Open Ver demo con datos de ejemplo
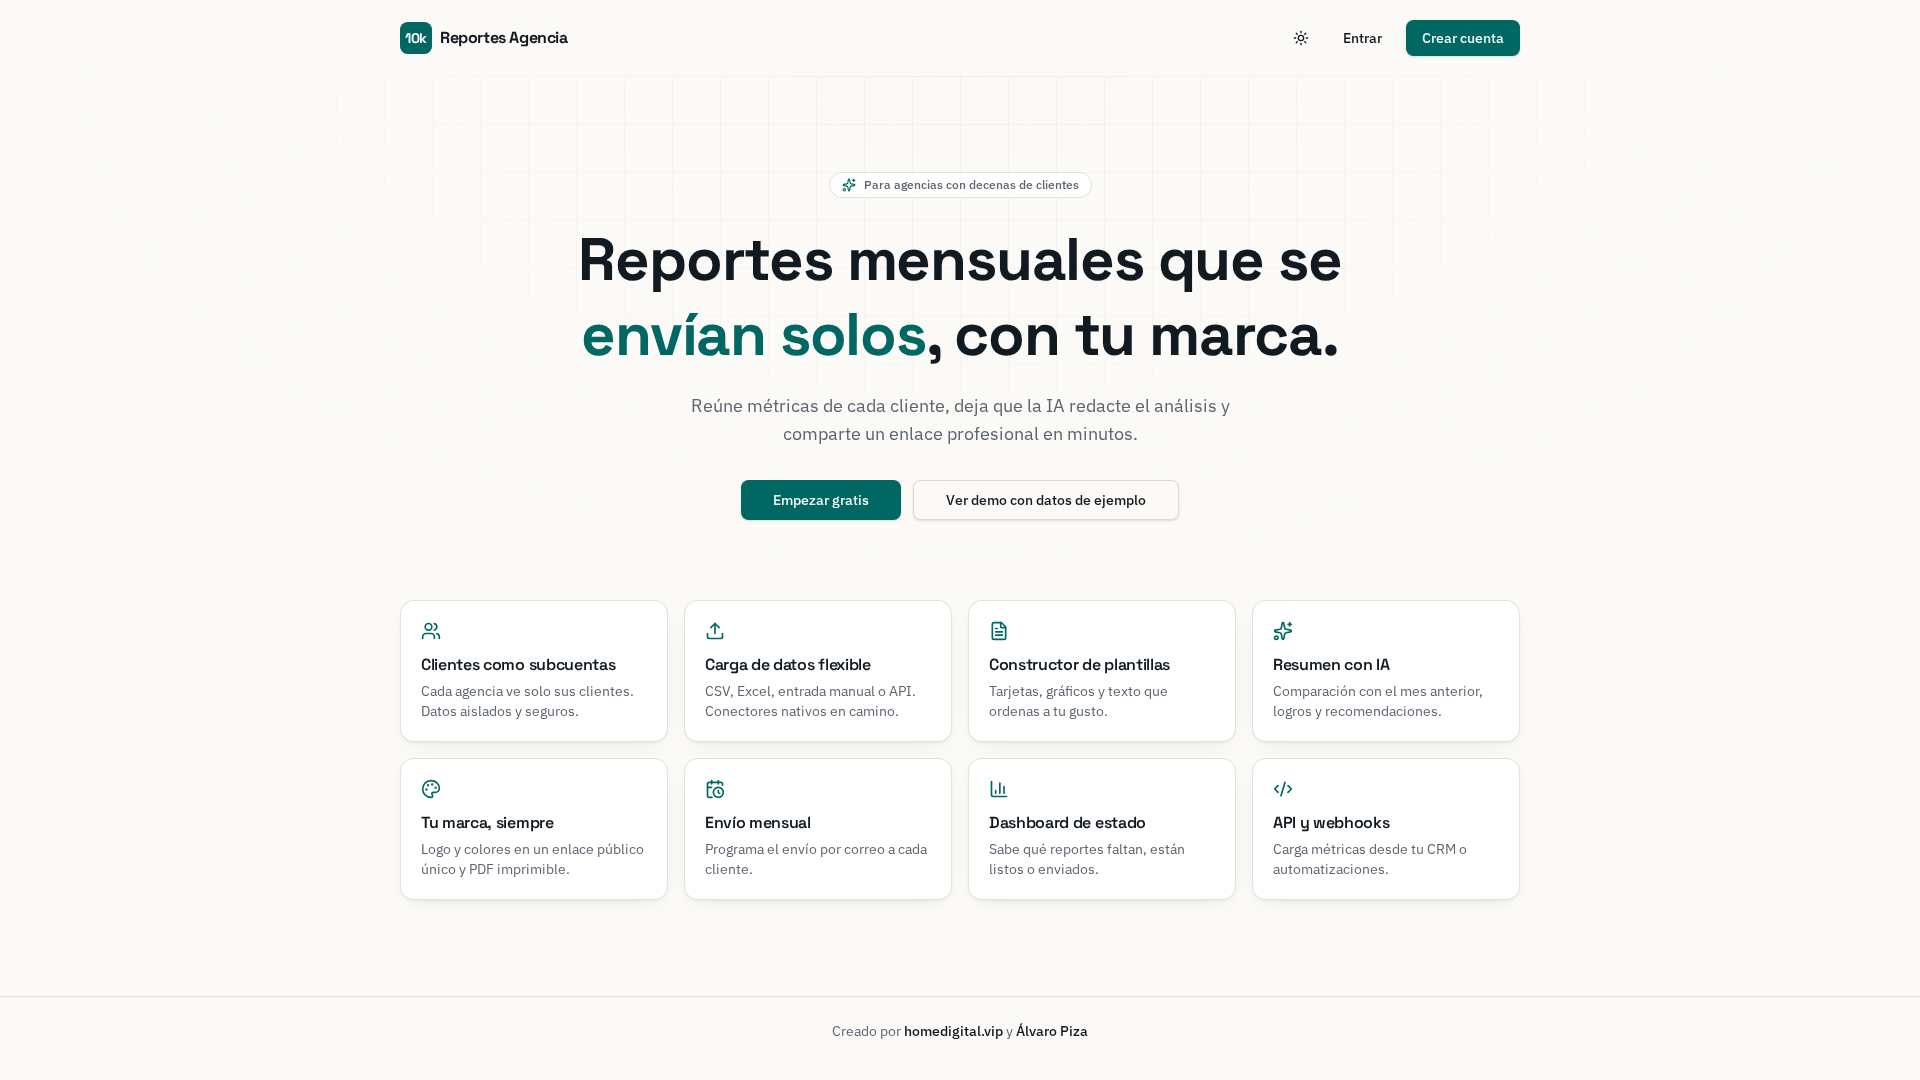The image size is (1920, 1080). [1046, 500]
